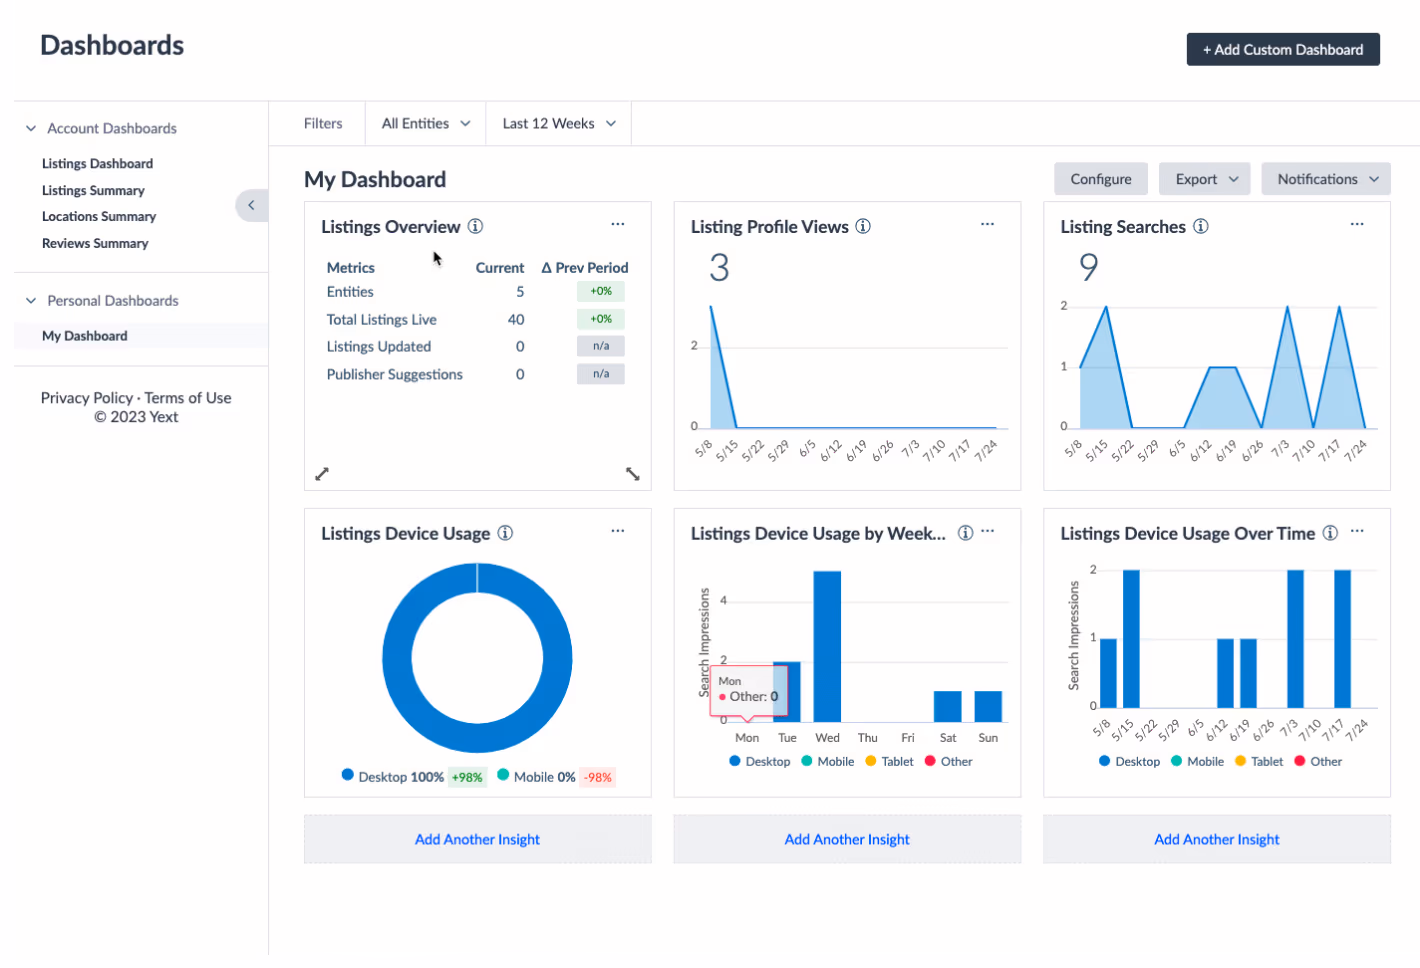Screen dimensions: 1420x968
Task: Toggle Tablet legend in Device Usage Over Time chart
Action: coord(1259,761)
